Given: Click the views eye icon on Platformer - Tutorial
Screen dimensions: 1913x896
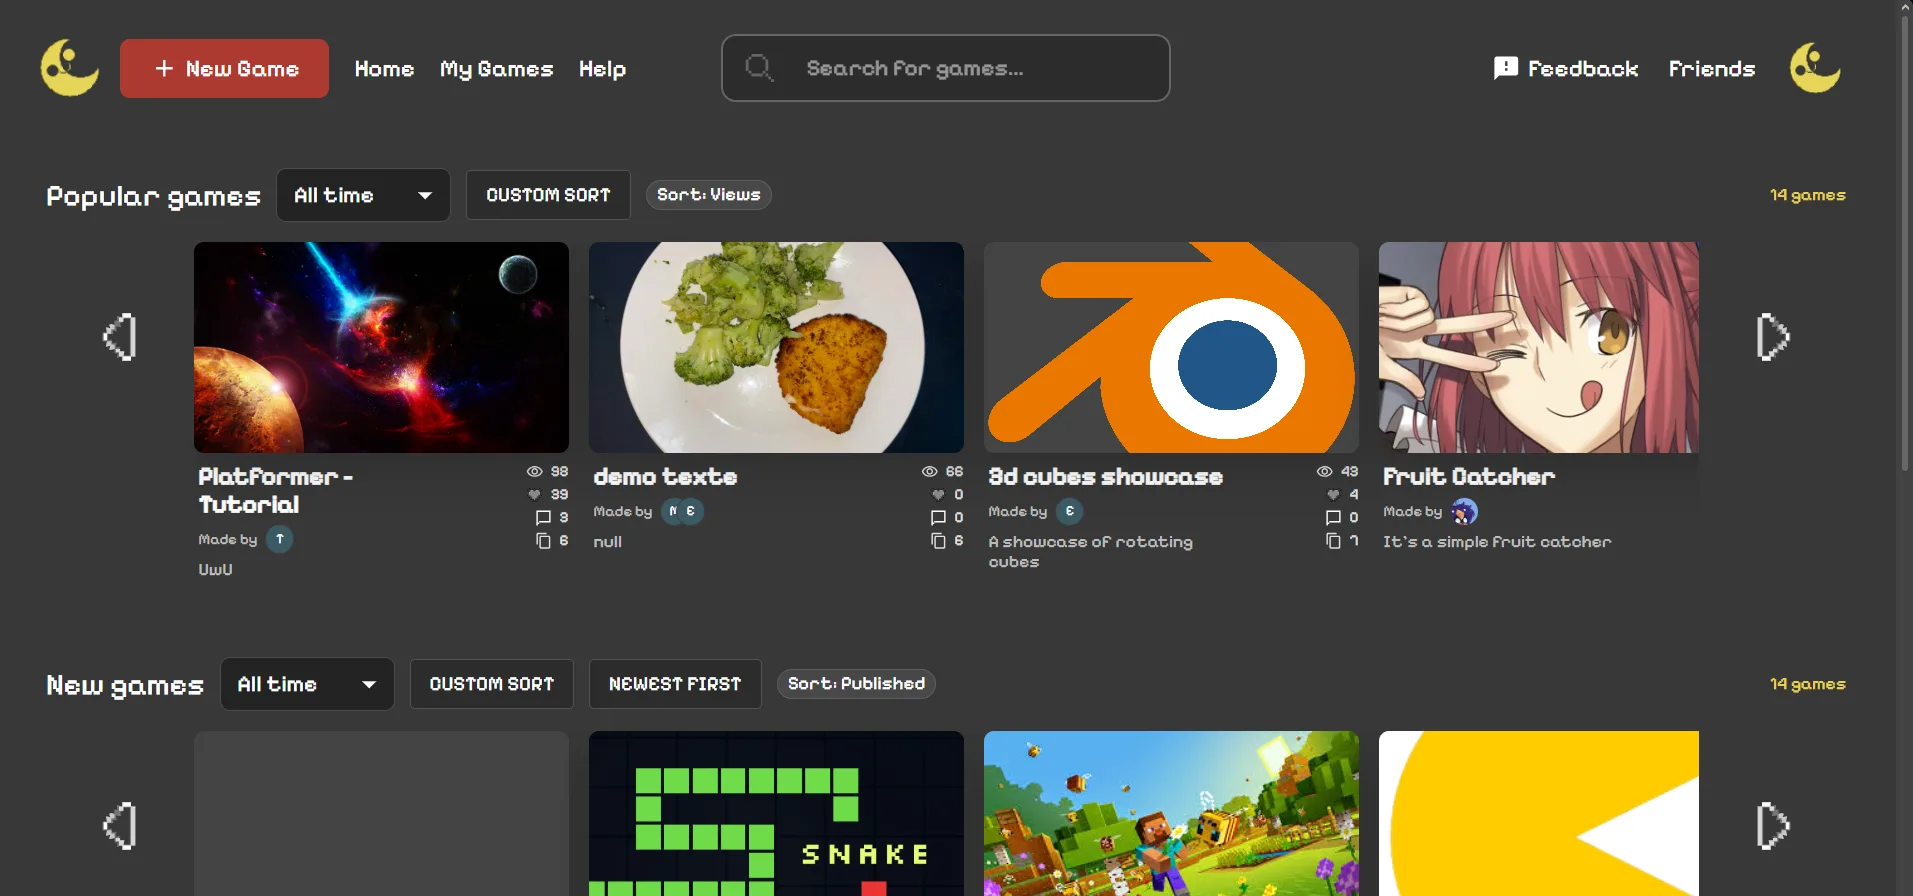Looking at the screenshot, I should (535, 472).
